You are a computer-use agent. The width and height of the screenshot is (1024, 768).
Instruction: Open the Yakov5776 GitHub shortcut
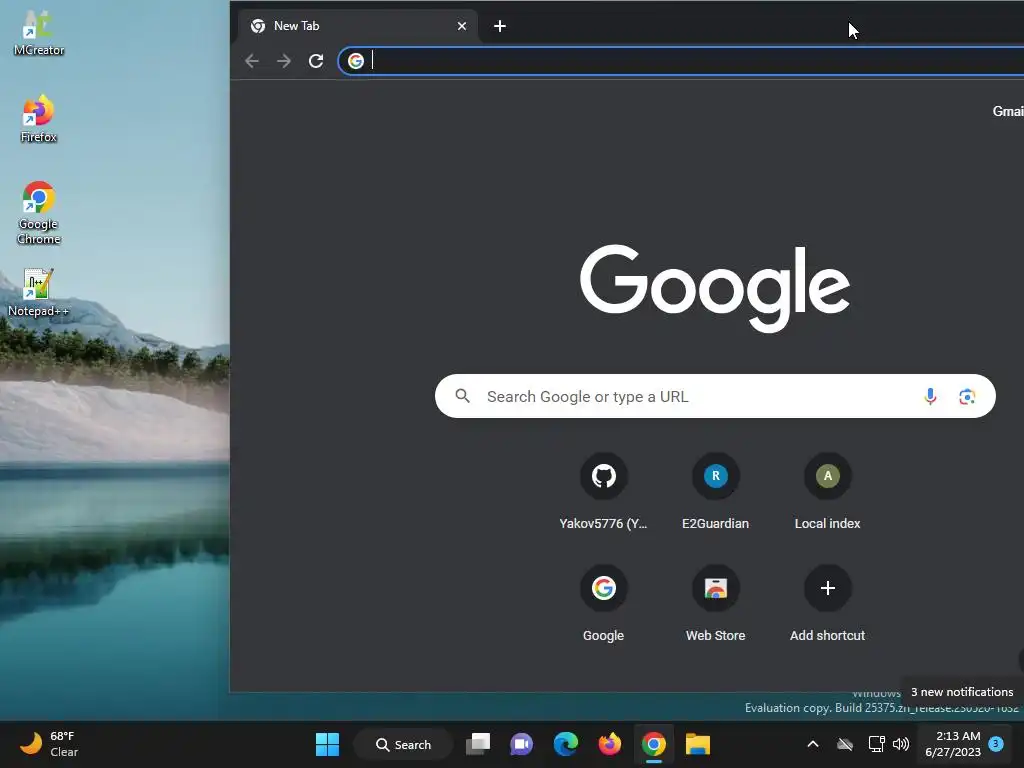click(x=603, y=492)
